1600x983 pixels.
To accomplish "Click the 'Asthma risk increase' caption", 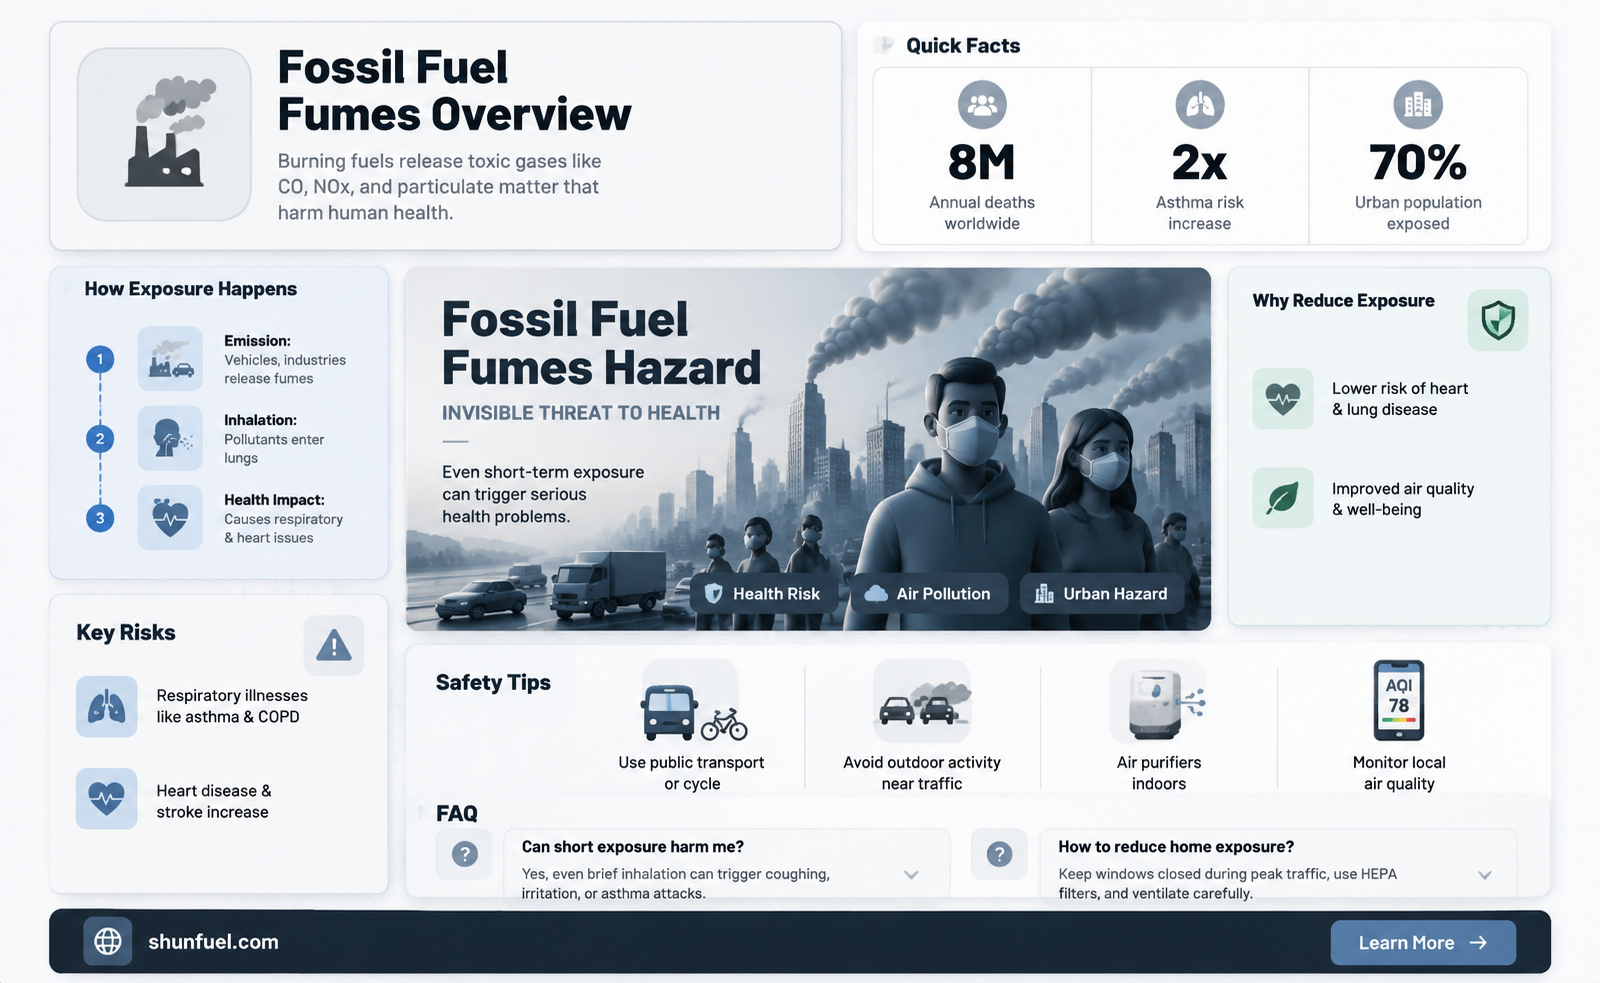I will pos(1200,213).
